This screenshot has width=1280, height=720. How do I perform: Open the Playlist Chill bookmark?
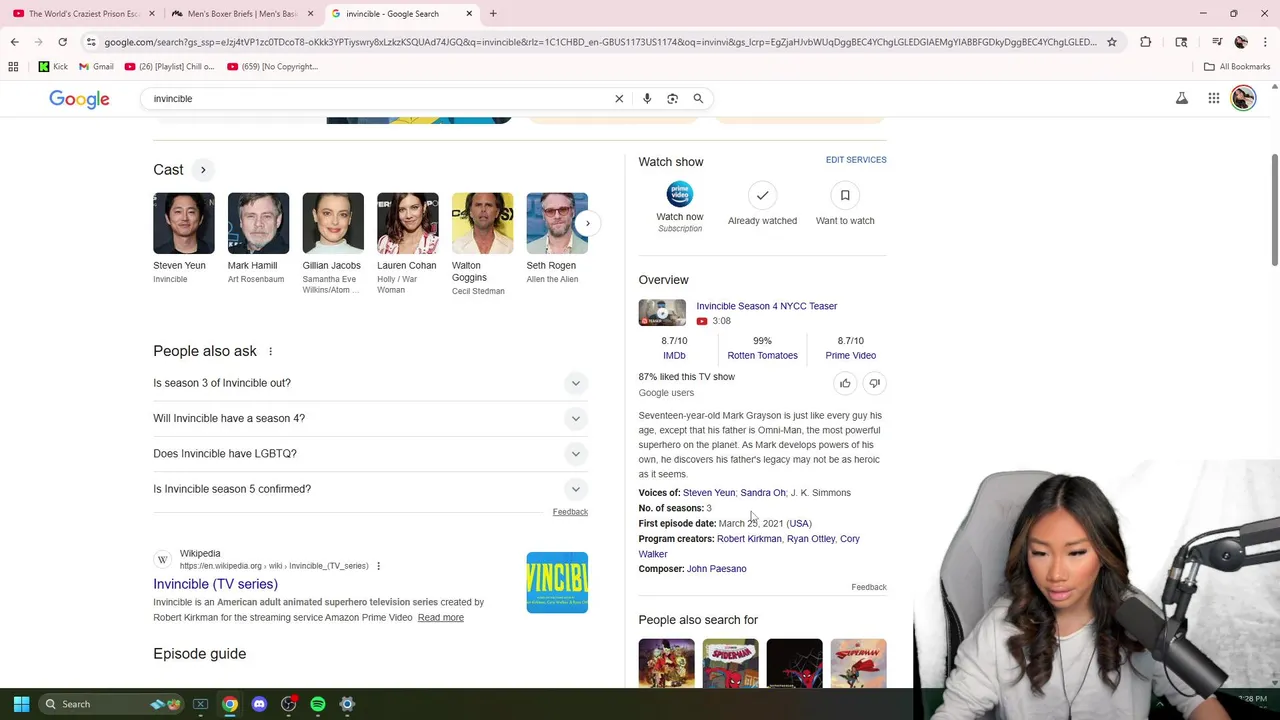pyautogui.click(x=170, y=67)
